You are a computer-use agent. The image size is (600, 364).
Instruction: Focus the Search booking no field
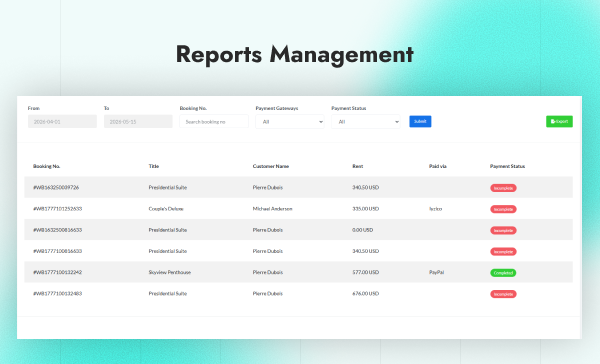tap(214, 122)
